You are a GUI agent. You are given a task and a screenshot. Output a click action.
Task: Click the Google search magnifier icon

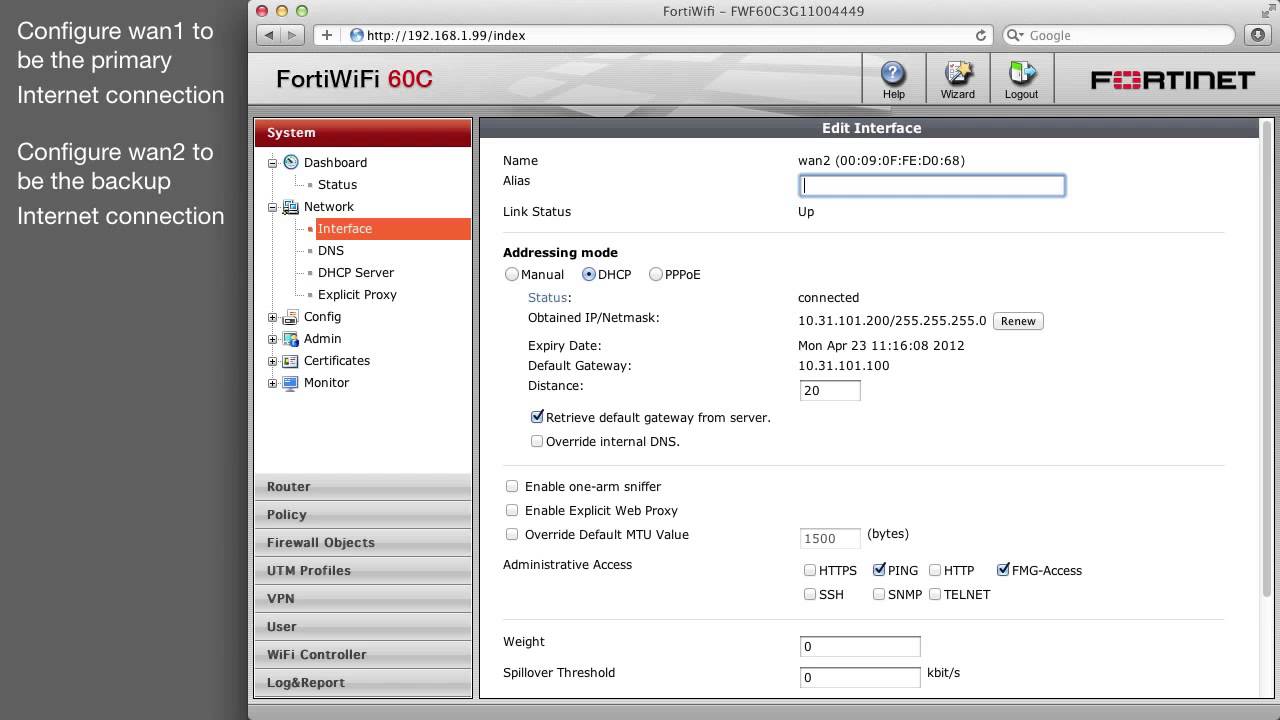[1016, 35]
